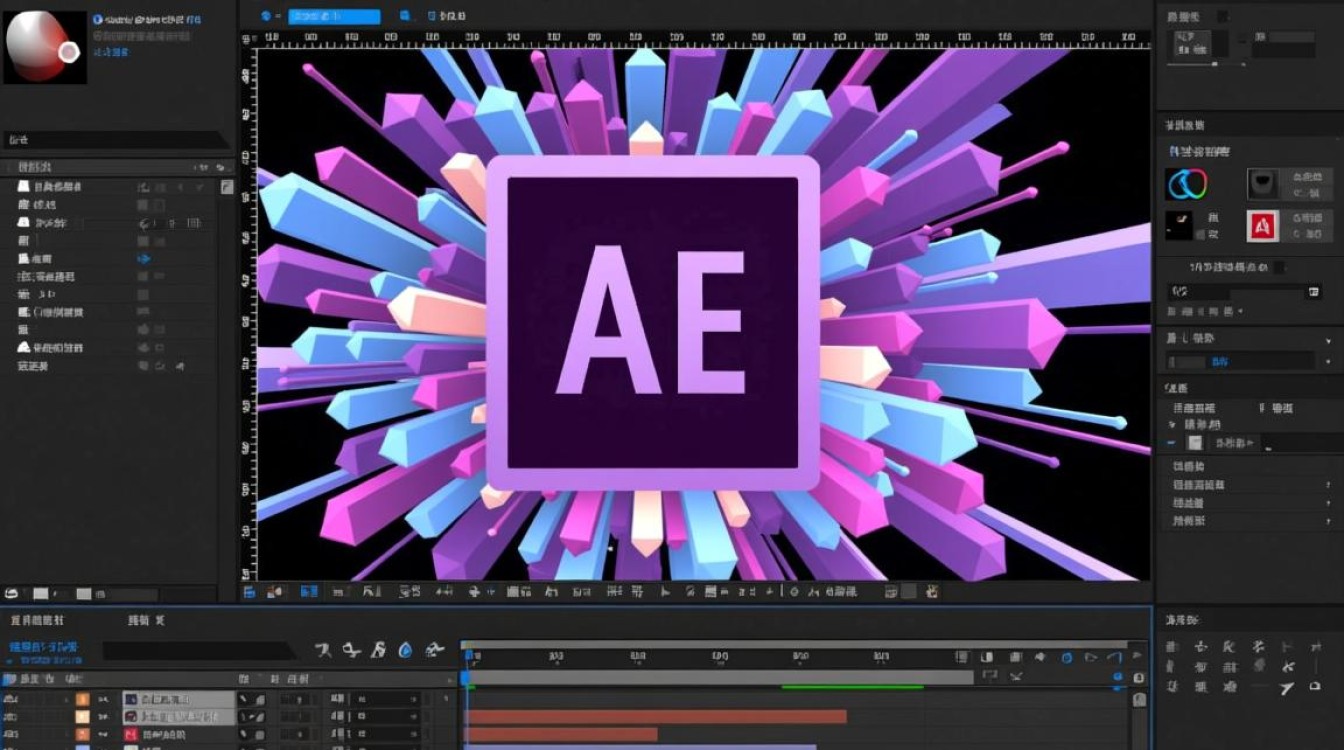This screenshot has width=1344, height=750.
Task: Click the red Adobe 'A' icon in right panel
Action: click(x=1263, y=226)
